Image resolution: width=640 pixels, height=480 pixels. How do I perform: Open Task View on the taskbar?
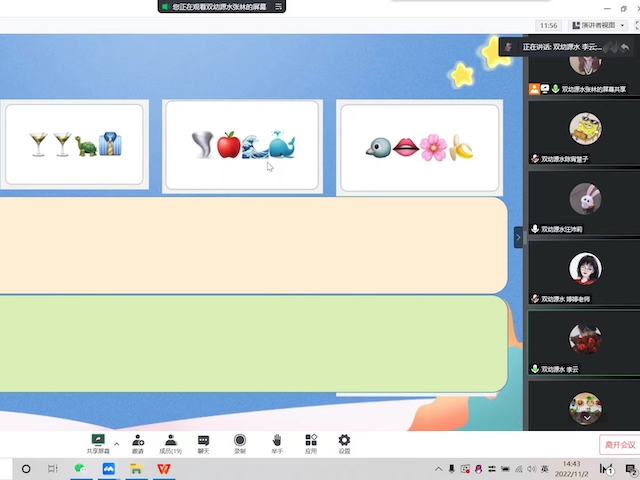(x=53, y=469)
